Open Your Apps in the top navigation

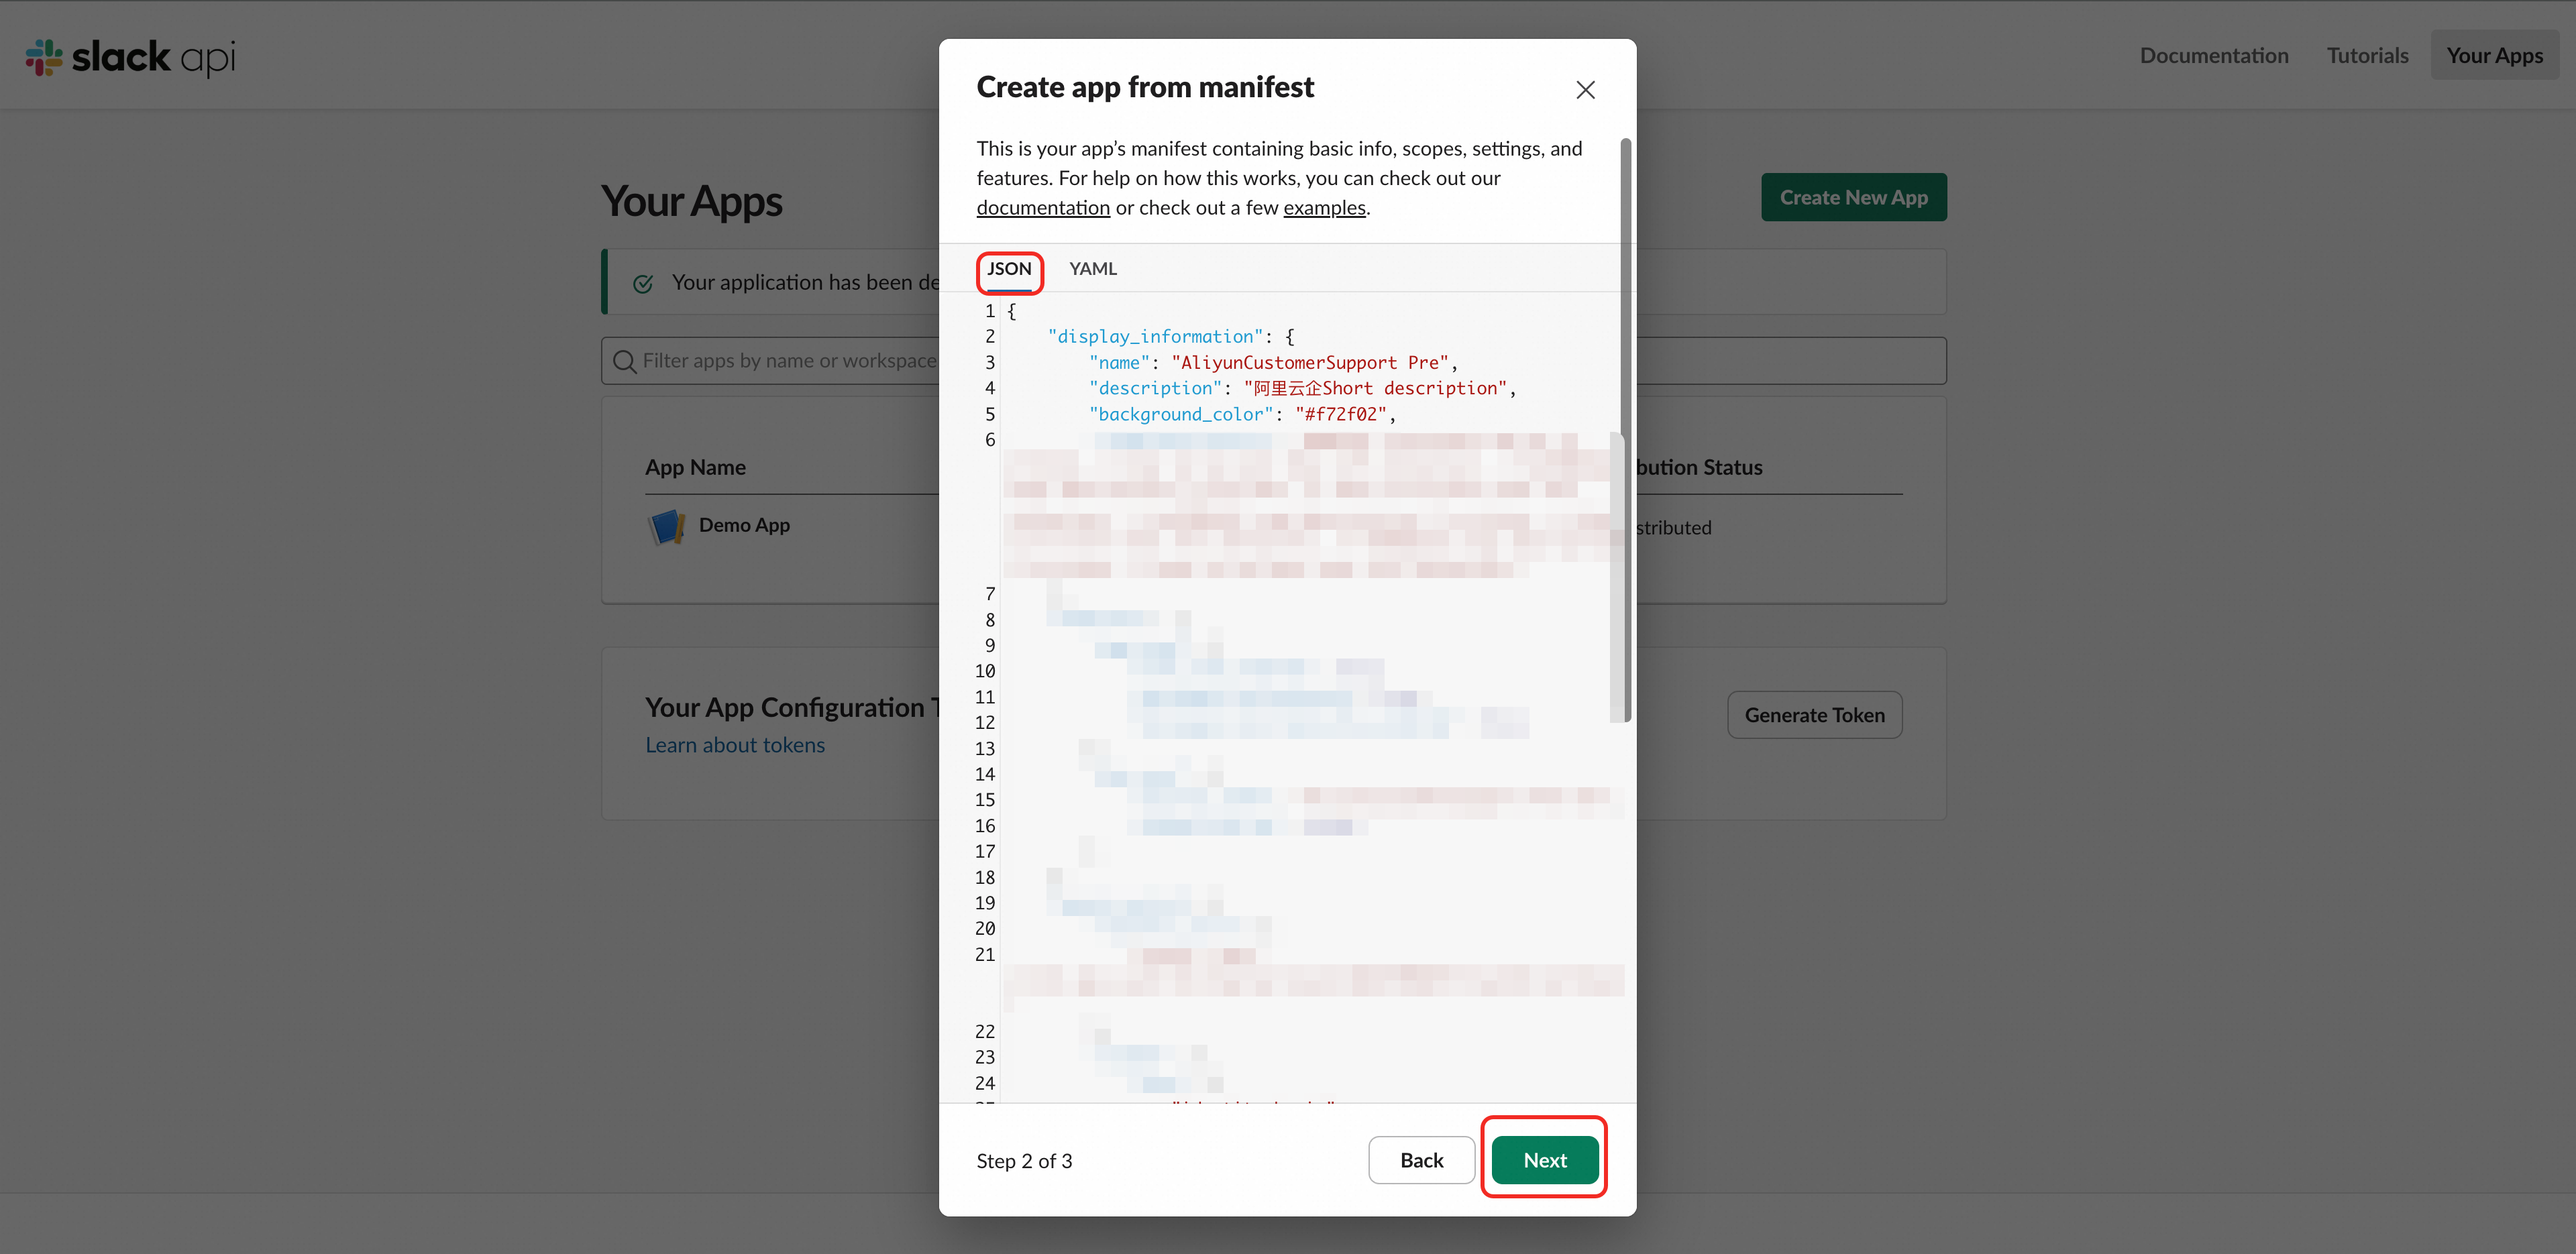pos(2494,55)
